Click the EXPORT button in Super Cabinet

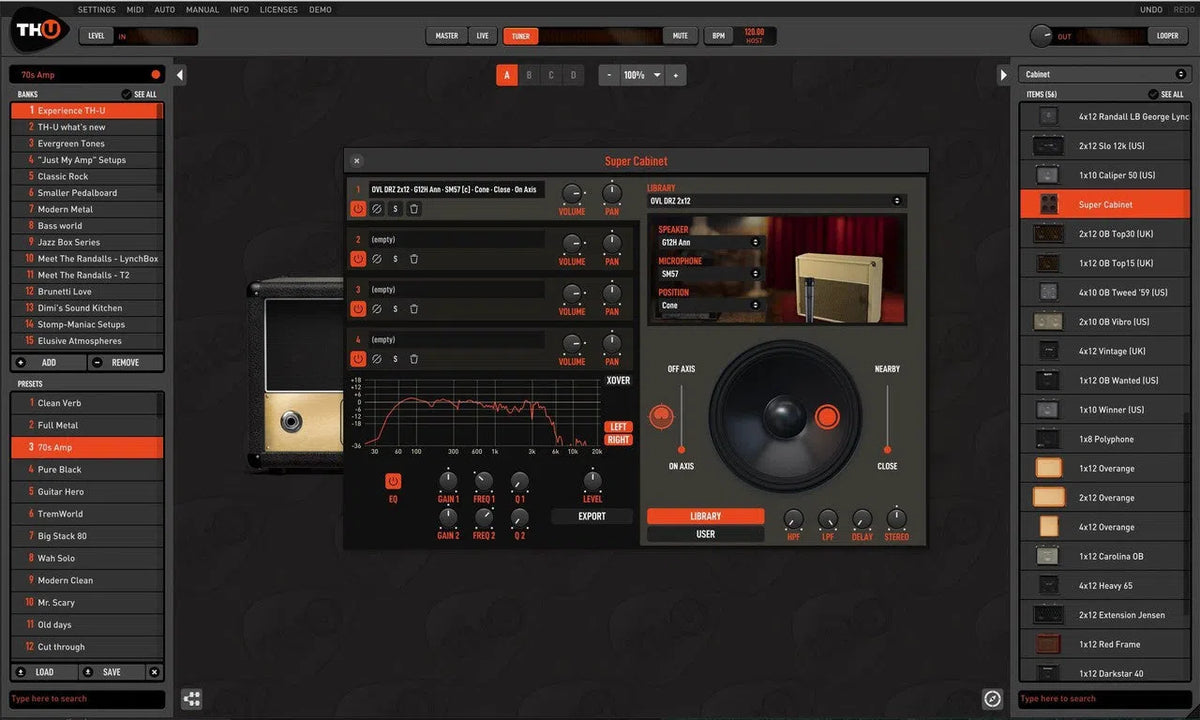(x=592, y=515)
